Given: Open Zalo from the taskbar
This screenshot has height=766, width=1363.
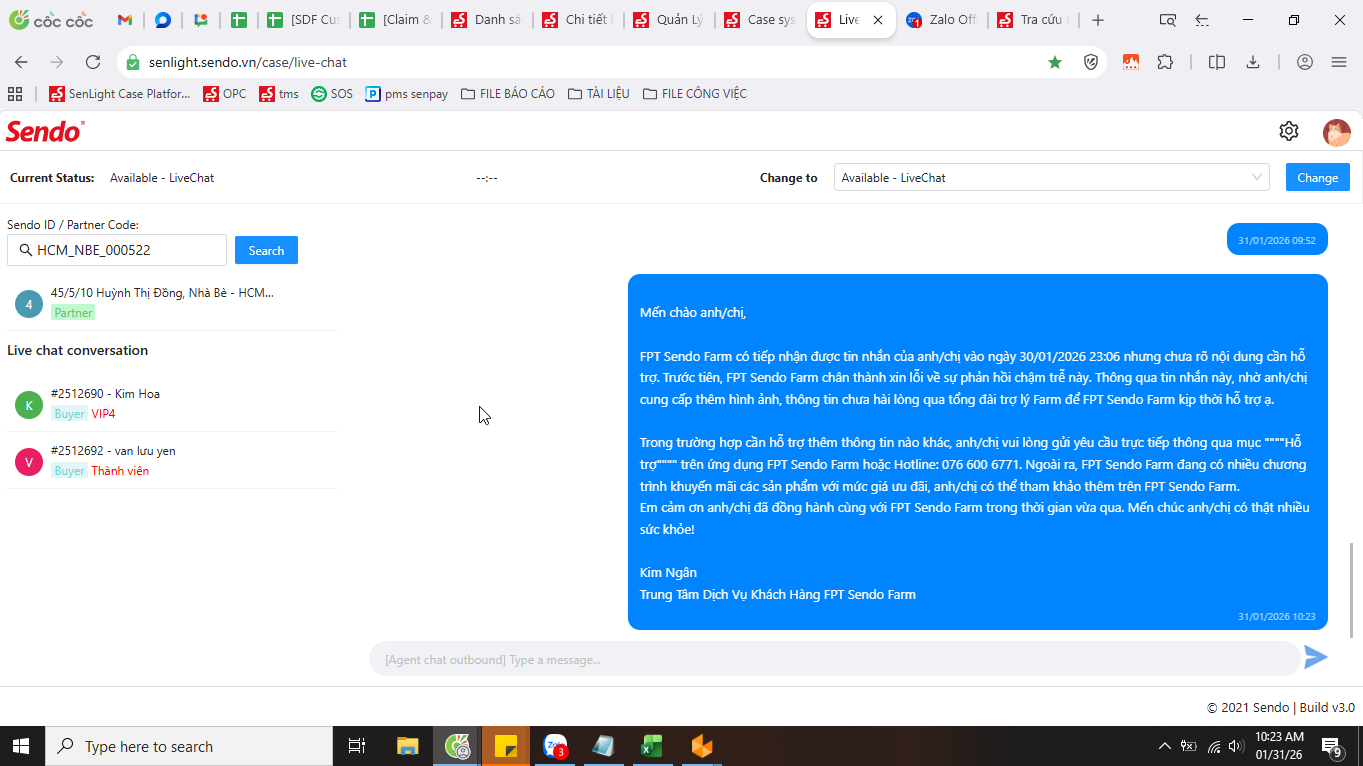Looking at the screenshot, I should coord(555,746).
